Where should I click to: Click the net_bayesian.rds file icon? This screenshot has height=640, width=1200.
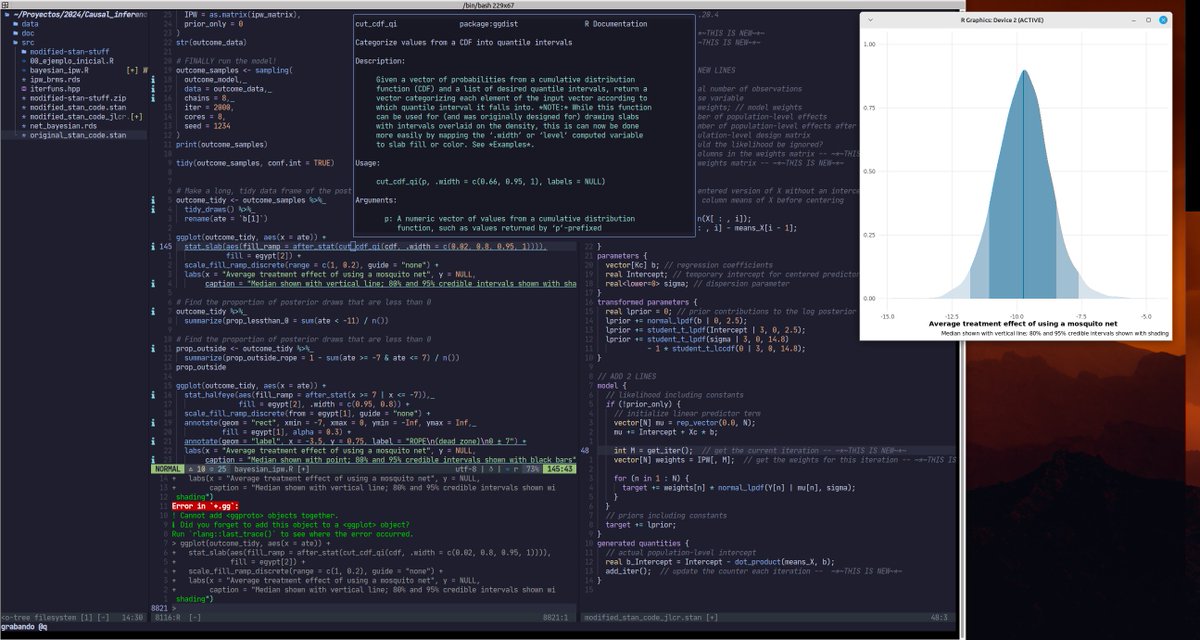pyautogui.click(x=25, y=127)
